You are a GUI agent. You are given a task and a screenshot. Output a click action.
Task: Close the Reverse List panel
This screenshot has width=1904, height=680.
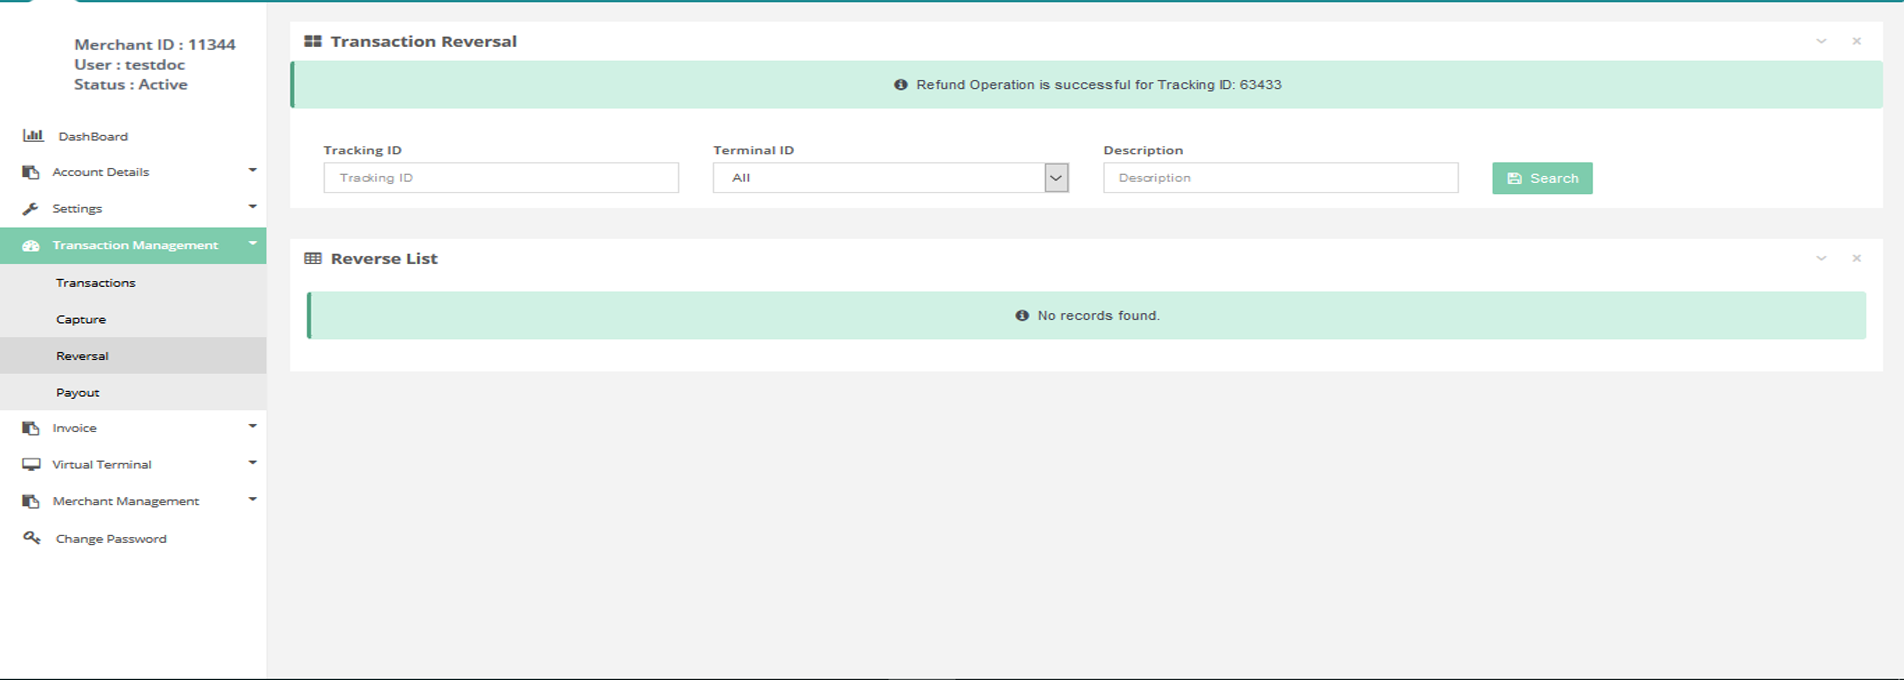[x=1856, y=258]
